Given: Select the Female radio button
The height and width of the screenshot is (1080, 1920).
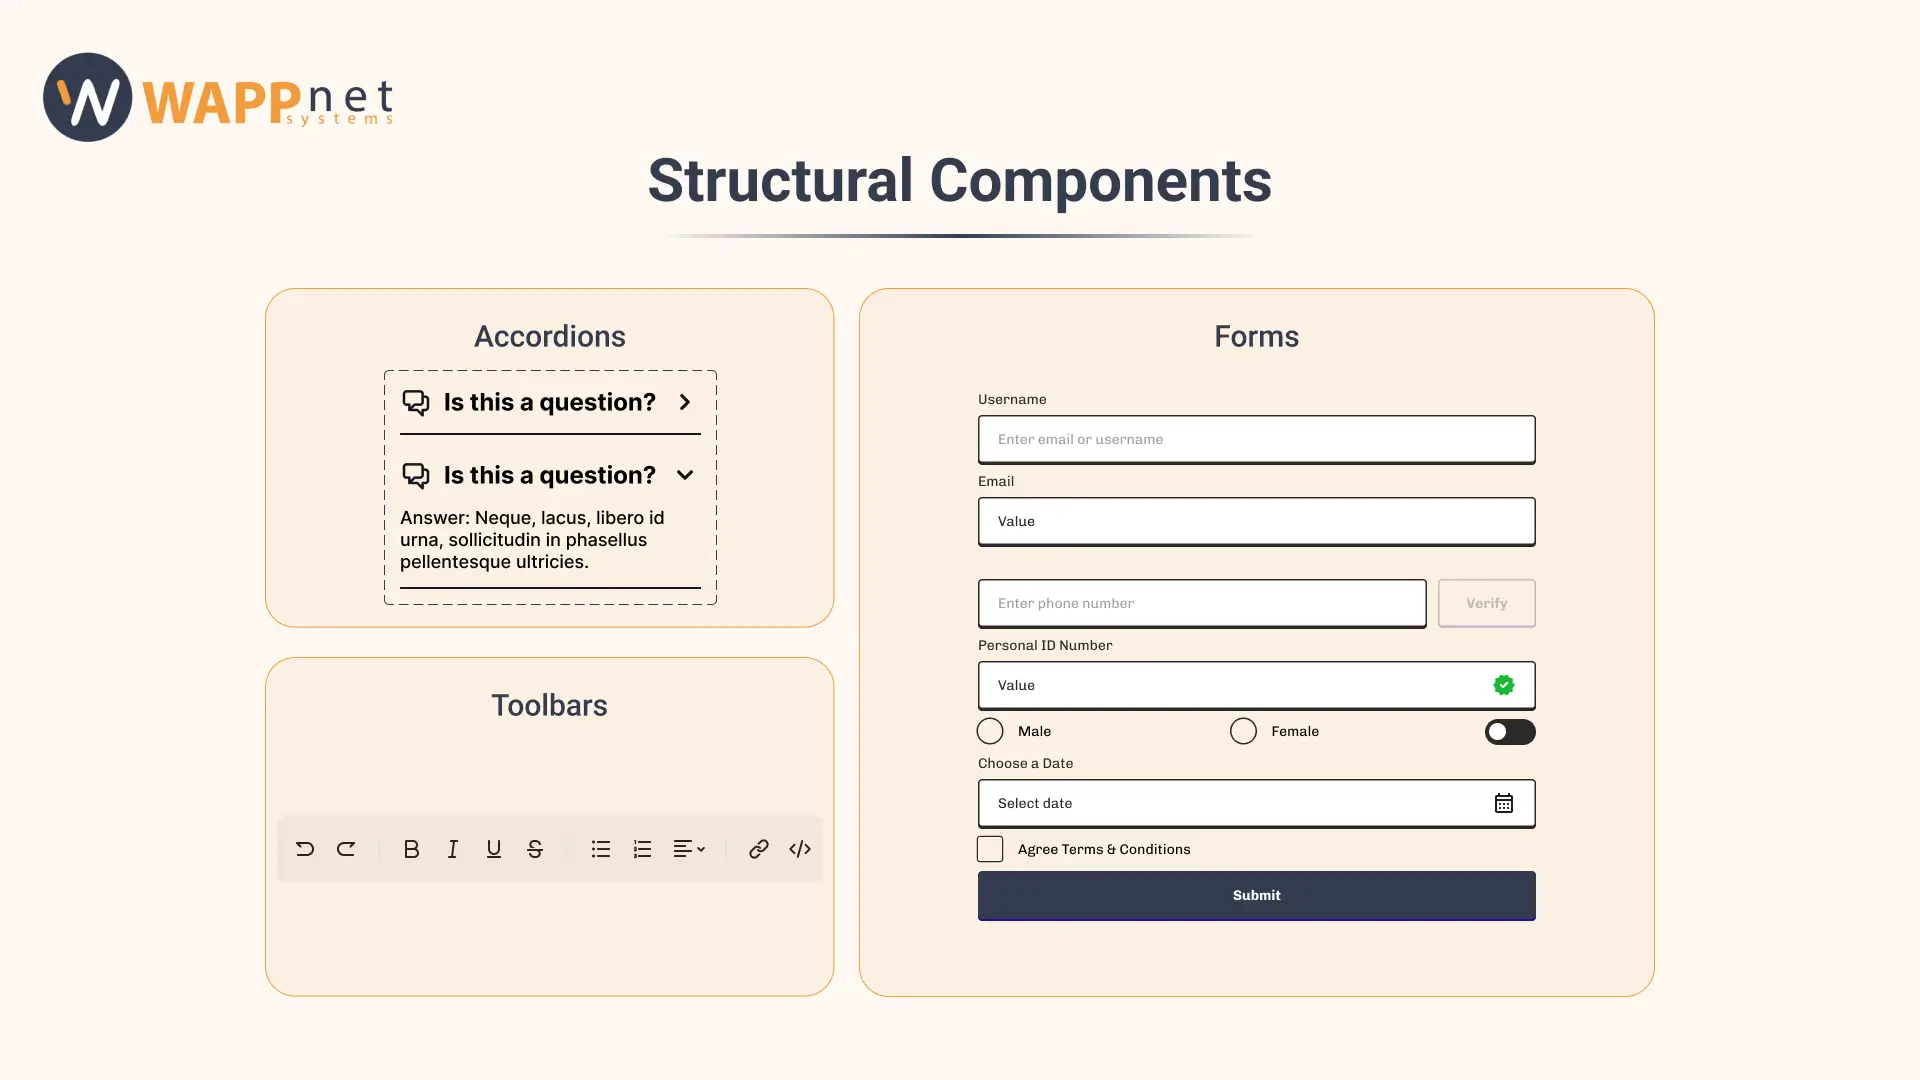Looking at the screenshot, I should pos(1241,731).
